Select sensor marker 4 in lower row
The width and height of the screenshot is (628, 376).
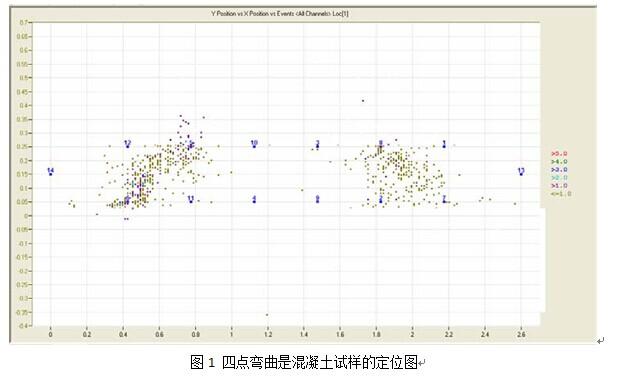point(254,199)
